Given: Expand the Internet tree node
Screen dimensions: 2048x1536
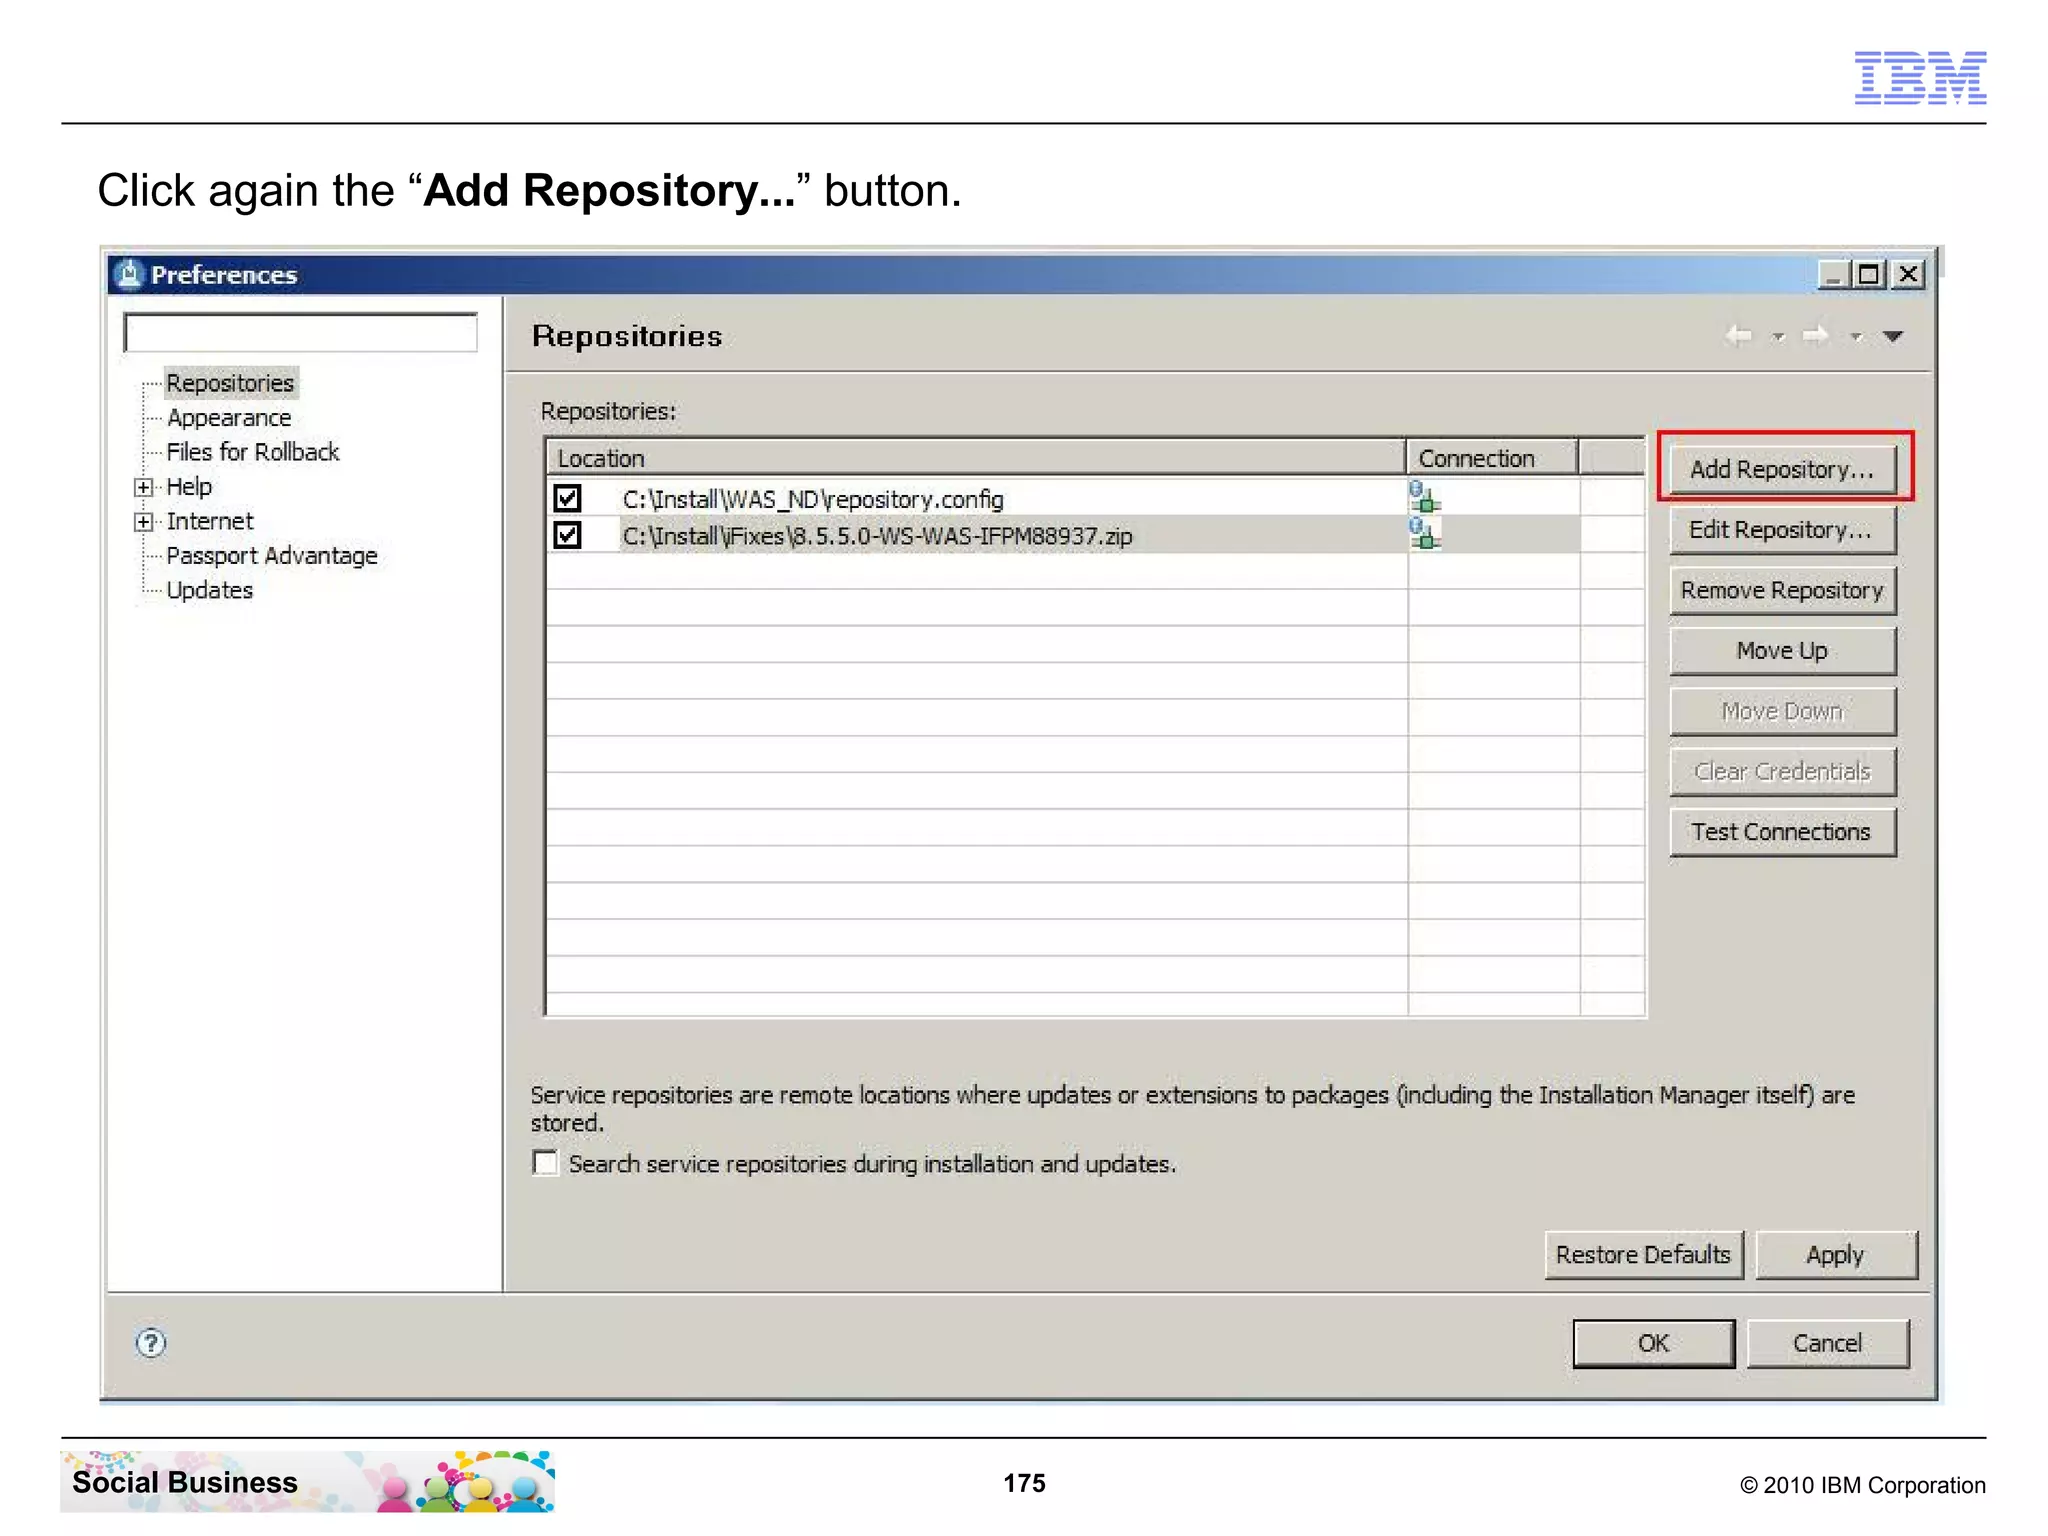Looking at the screenshot, I should point(144,522).
